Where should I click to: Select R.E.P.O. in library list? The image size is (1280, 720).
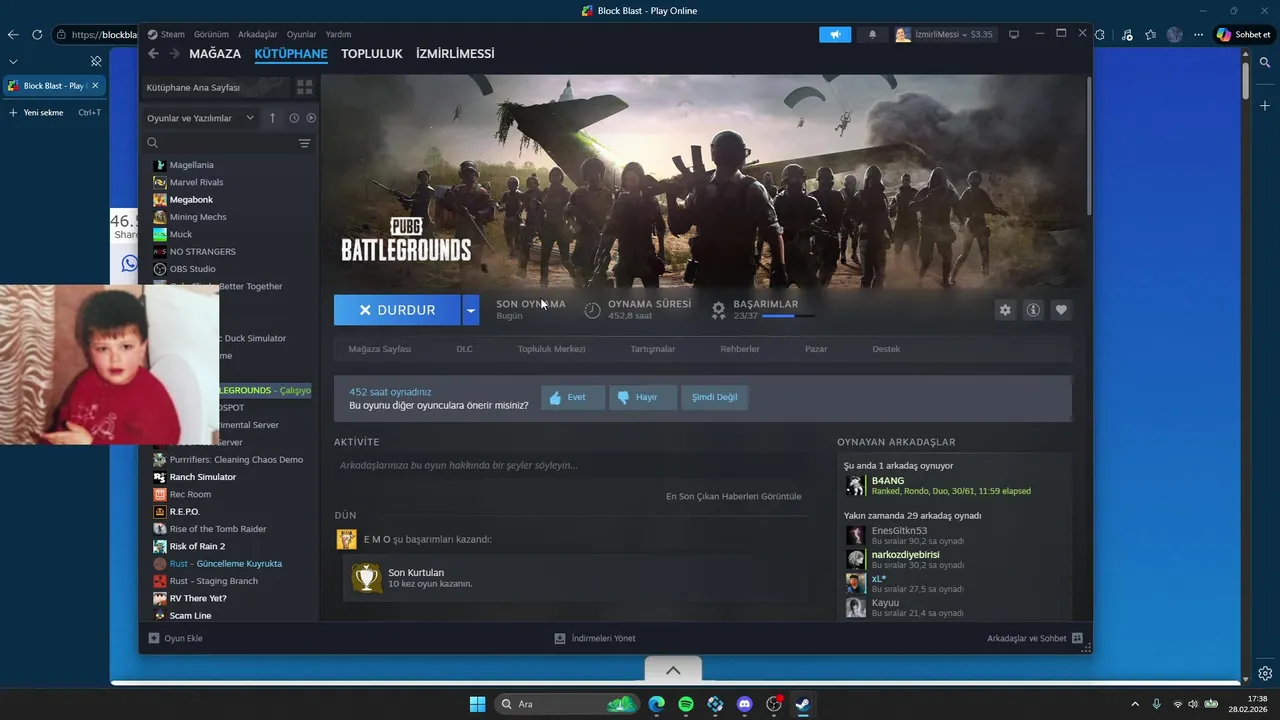point(184,512)
